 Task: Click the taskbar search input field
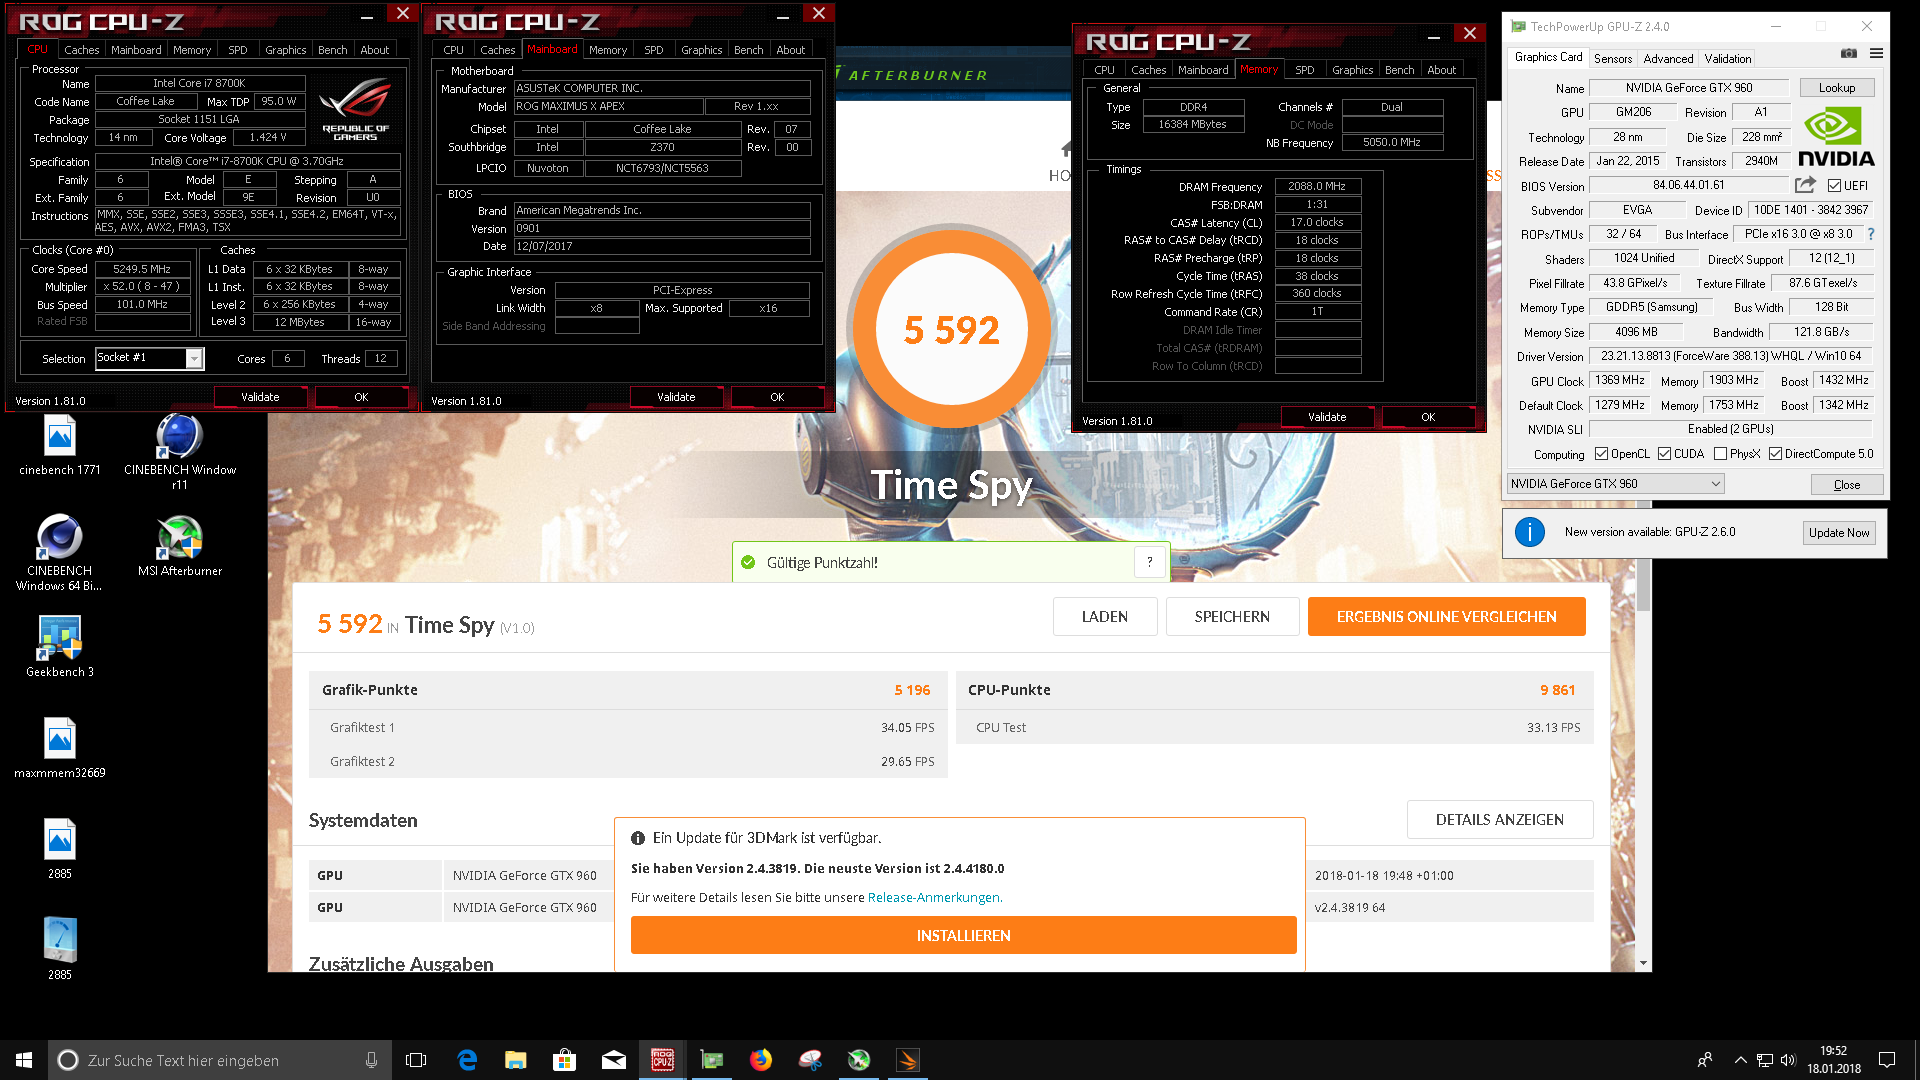[x=220, y=1060]
